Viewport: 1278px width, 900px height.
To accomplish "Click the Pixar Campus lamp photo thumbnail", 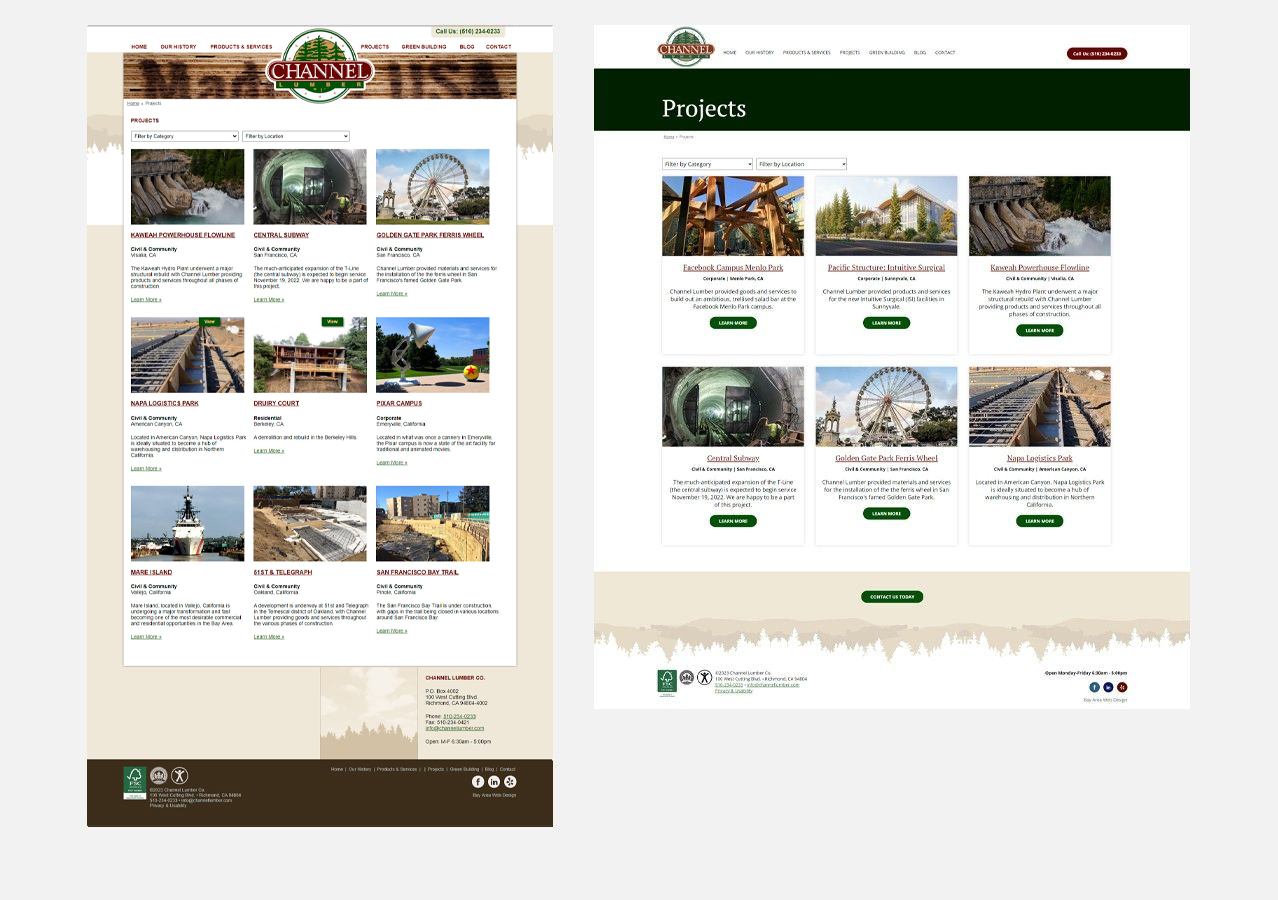I will [432, 355].
